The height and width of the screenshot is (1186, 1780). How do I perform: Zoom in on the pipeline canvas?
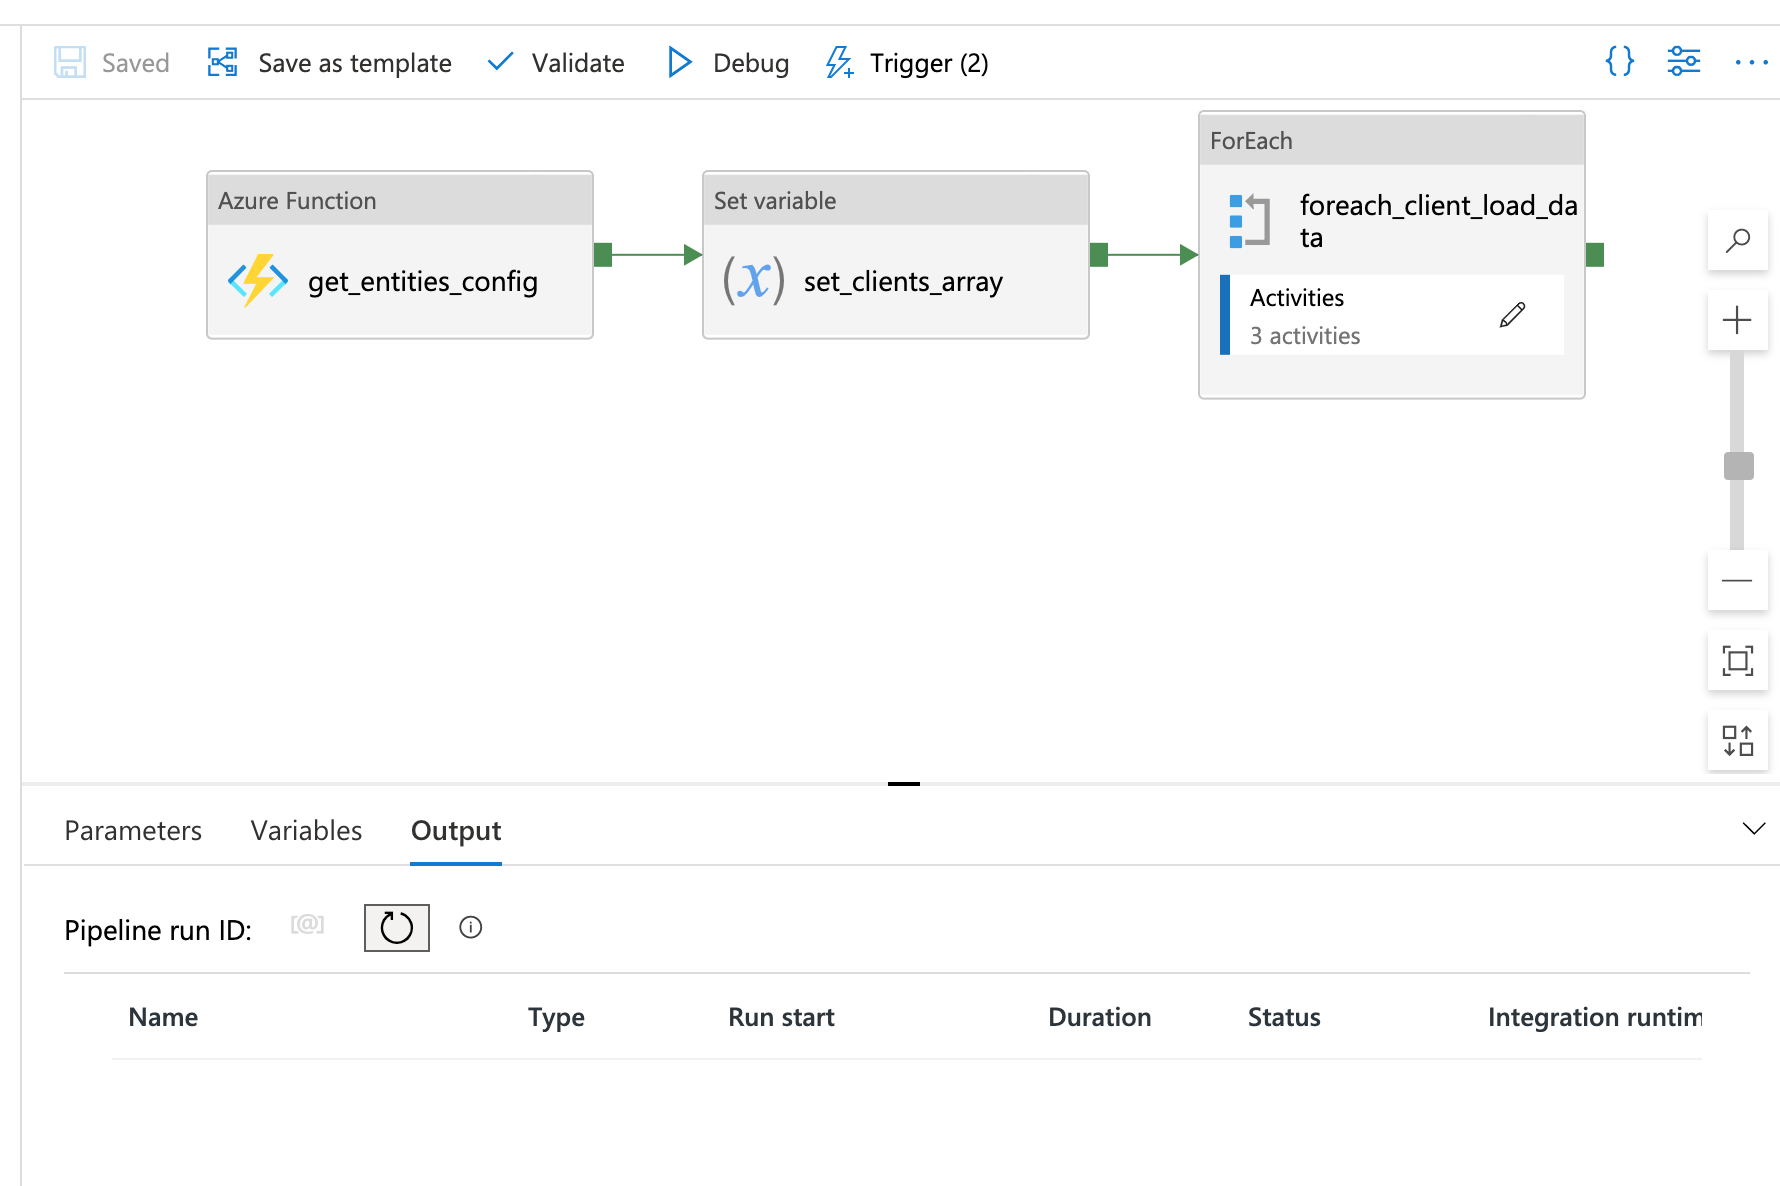tap(1737, 320)
